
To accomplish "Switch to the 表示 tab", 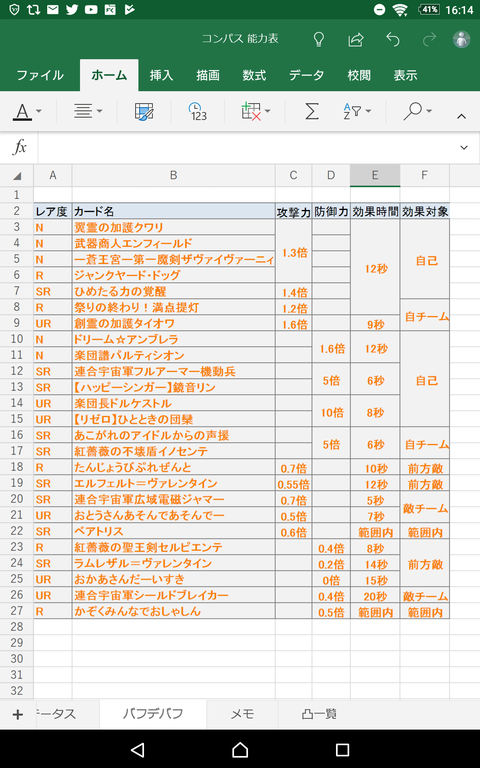I will point(405,75).
